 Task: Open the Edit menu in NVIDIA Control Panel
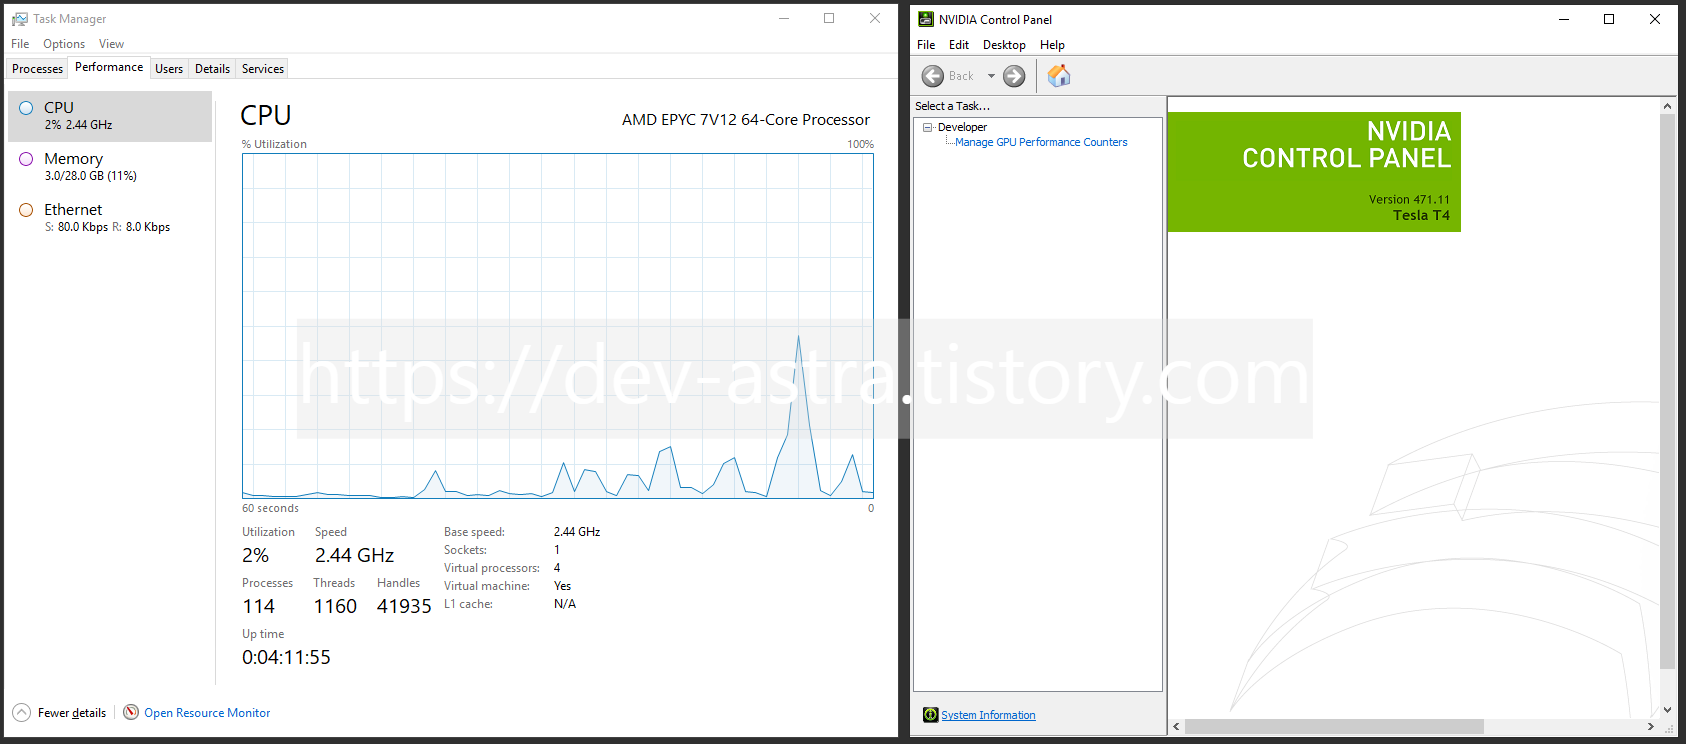coord(959,45)
